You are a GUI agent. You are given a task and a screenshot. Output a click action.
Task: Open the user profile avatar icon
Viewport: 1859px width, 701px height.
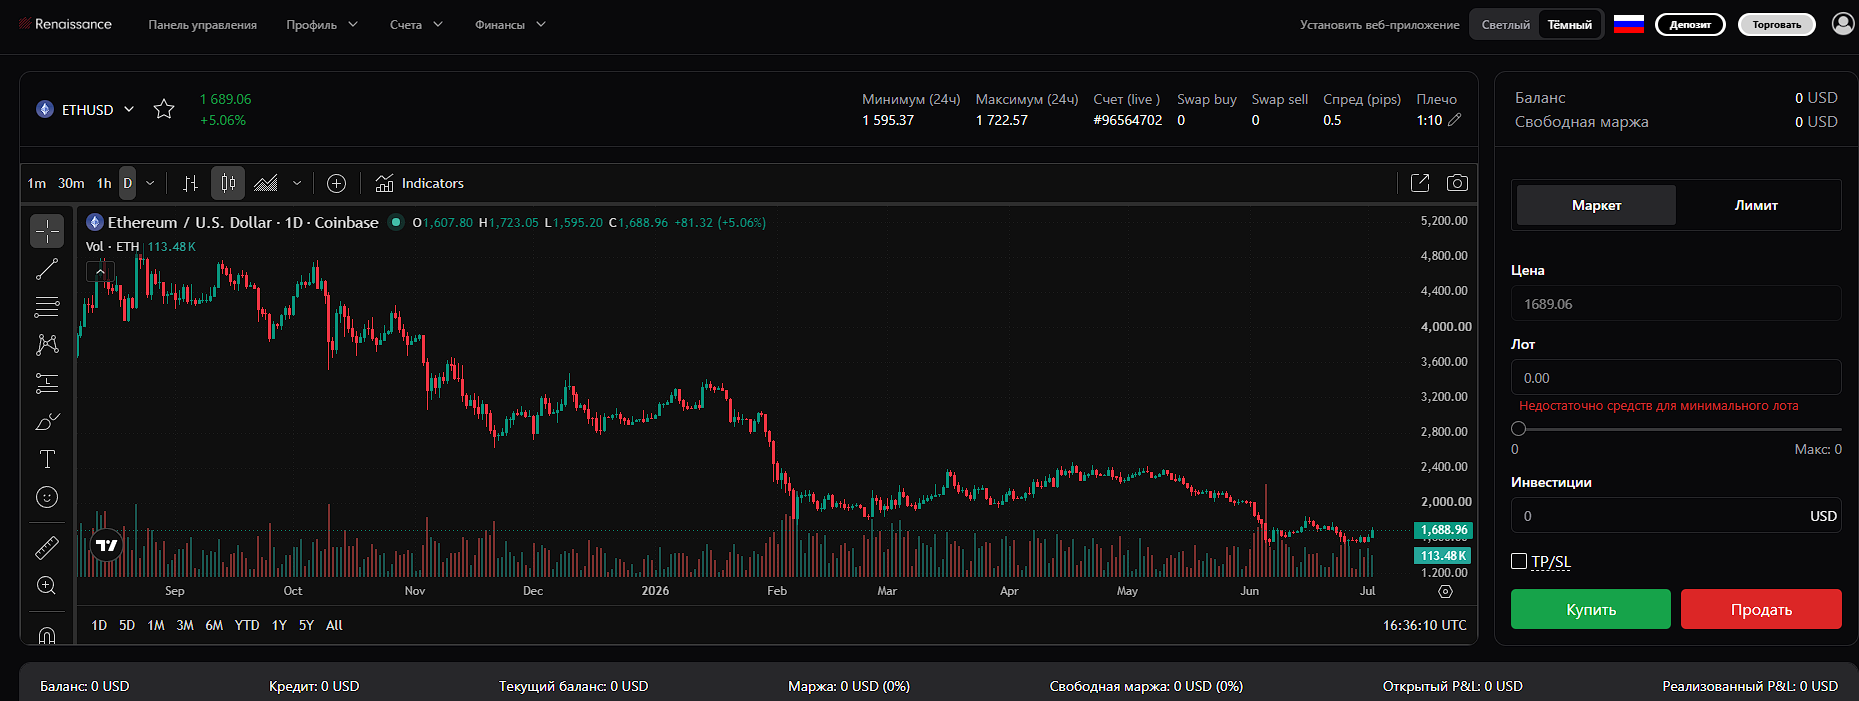click(1843, 24)
